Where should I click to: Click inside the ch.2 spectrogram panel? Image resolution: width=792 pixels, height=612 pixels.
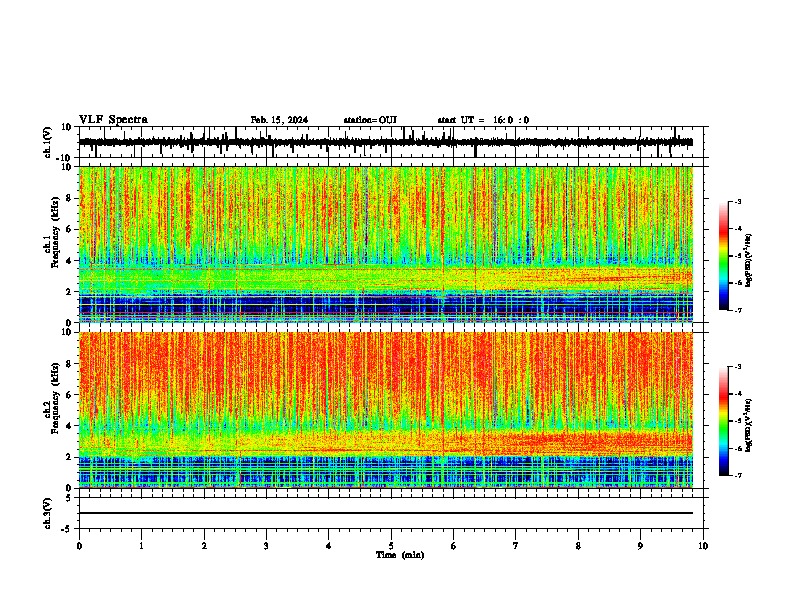click(386, 410)
